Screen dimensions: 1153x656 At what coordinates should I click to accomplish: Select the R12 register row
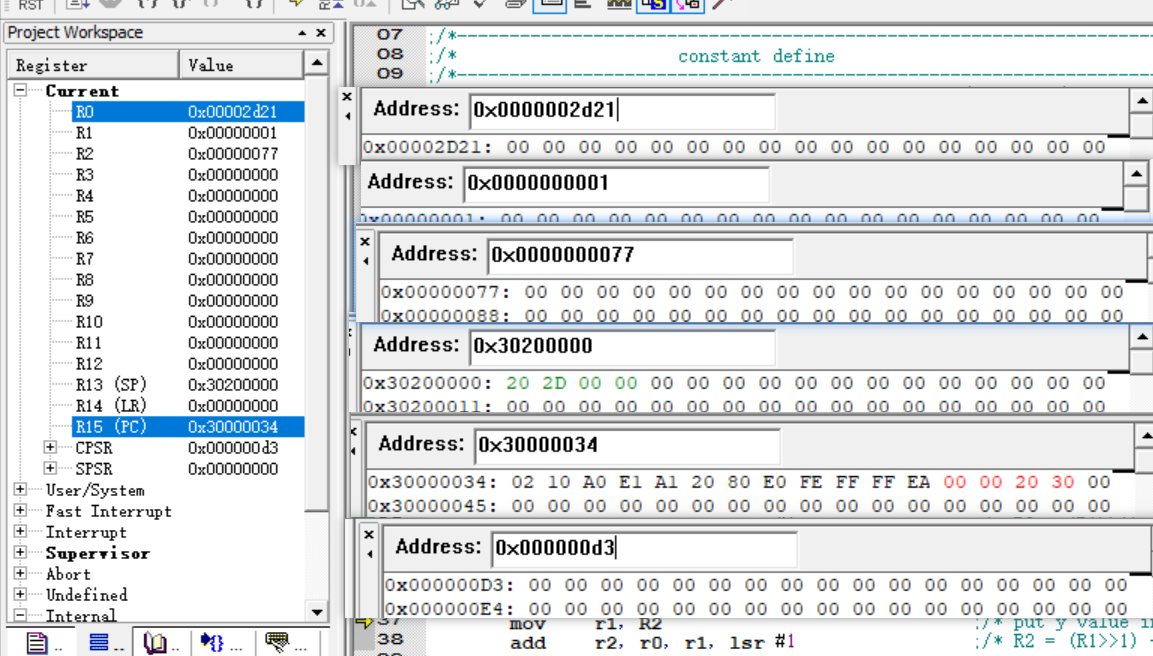pyautogui.click(x=188, y=363)
